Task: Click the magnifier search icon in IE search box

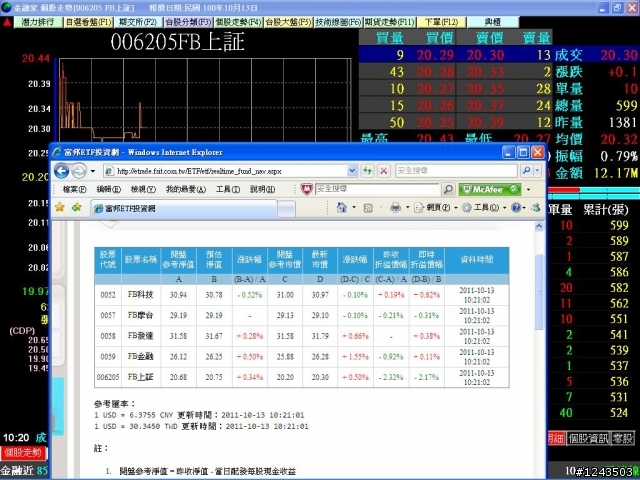Action: tap(526, 171)
